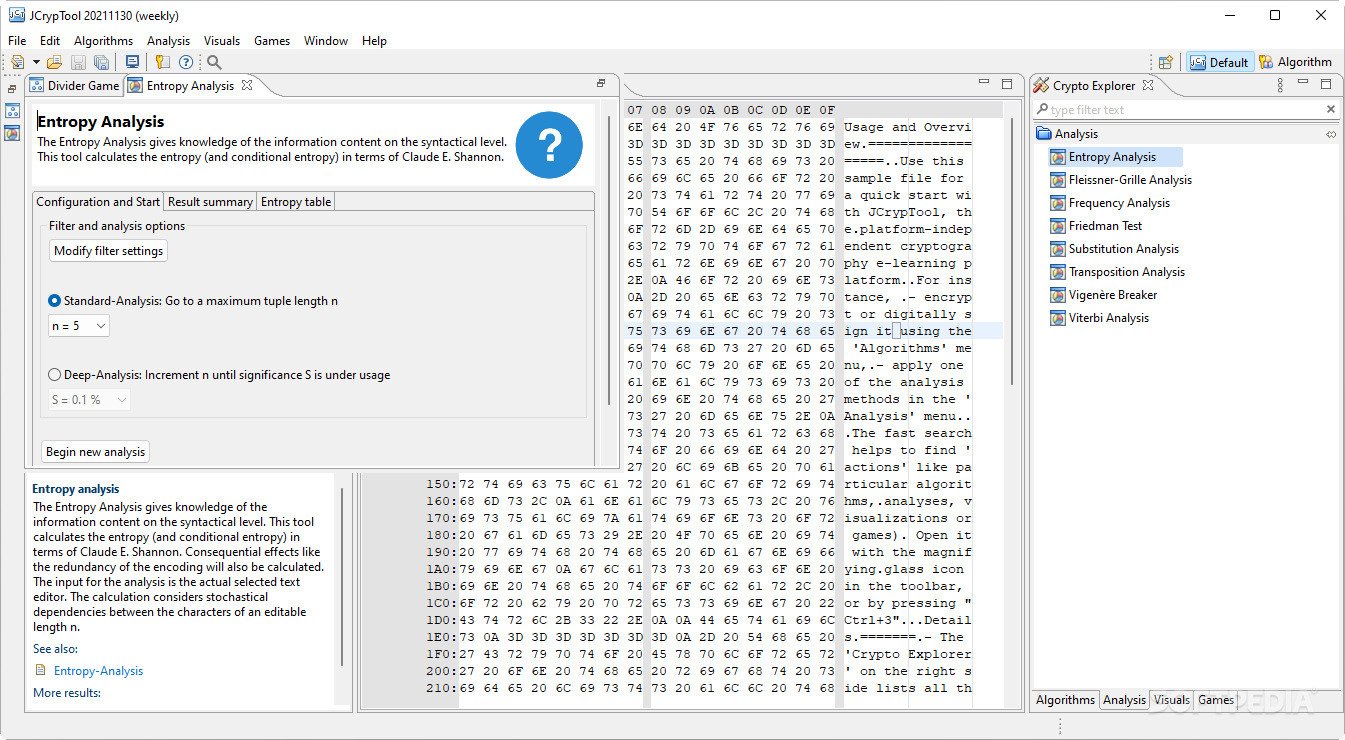
Task: Click the New file toolbar icon
Action: point(18,62)
